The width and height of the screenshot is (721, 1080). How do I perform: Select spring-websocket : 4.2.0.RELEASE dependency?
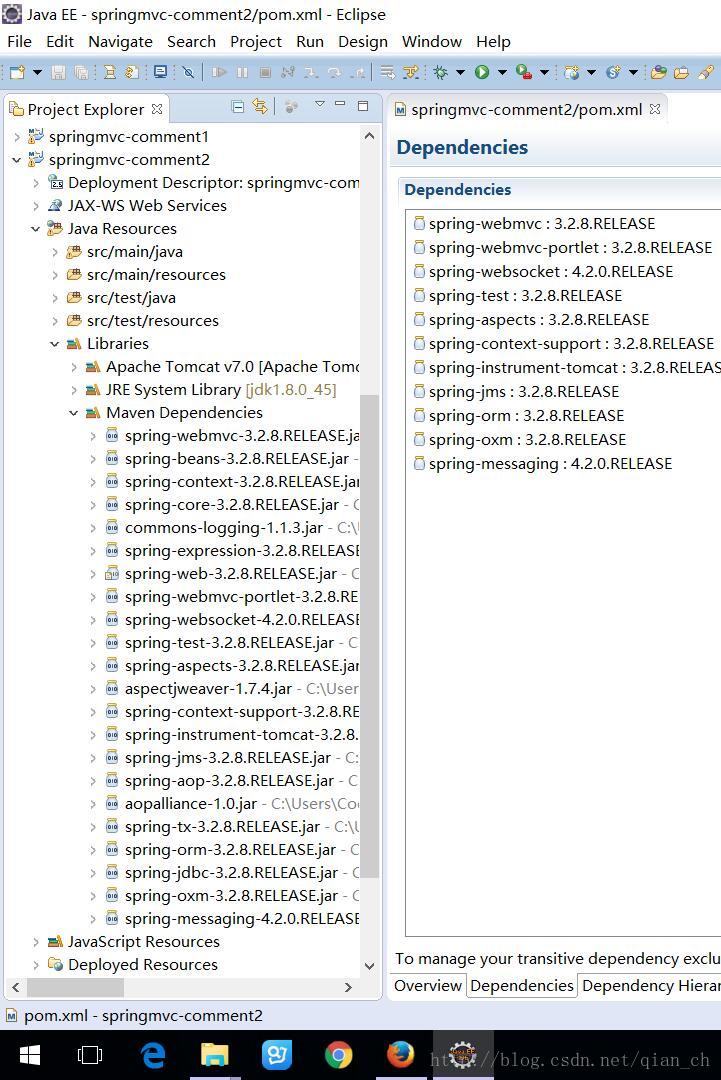tap(543, 271)
